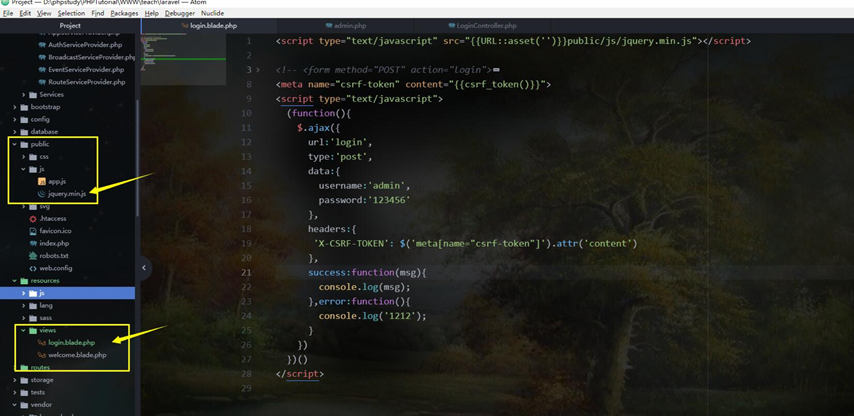
Task: Expand the config folder
Action: click(15, 119)
